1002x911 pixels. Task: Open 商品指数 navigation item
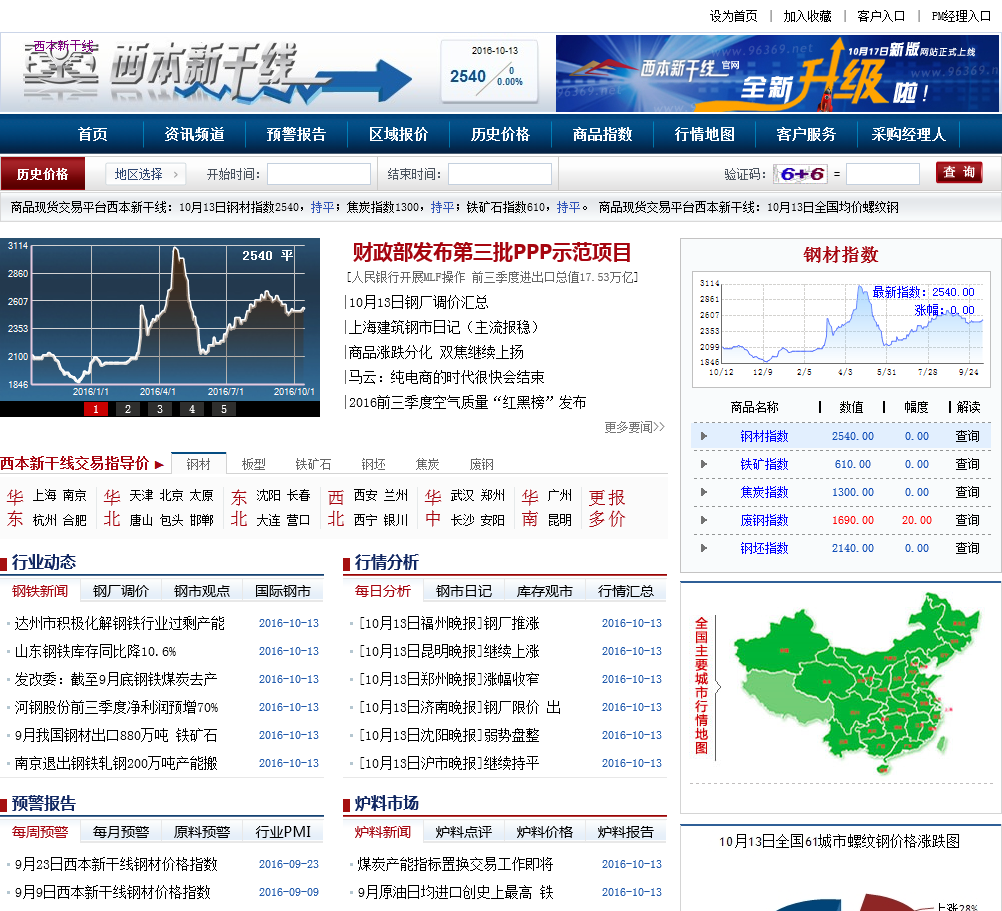[602, 134]
